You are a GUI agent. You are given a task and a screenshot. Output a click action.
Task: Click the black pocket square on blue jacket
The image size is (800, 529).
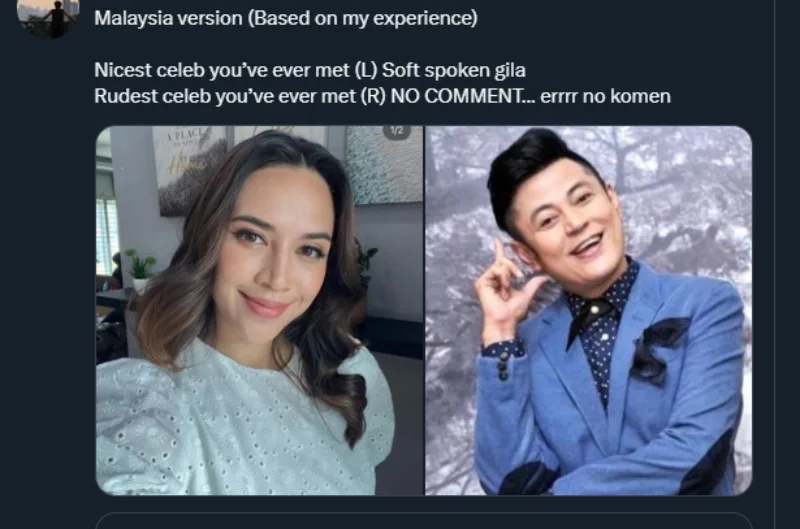pyautogui.click(x=658, y=347)
